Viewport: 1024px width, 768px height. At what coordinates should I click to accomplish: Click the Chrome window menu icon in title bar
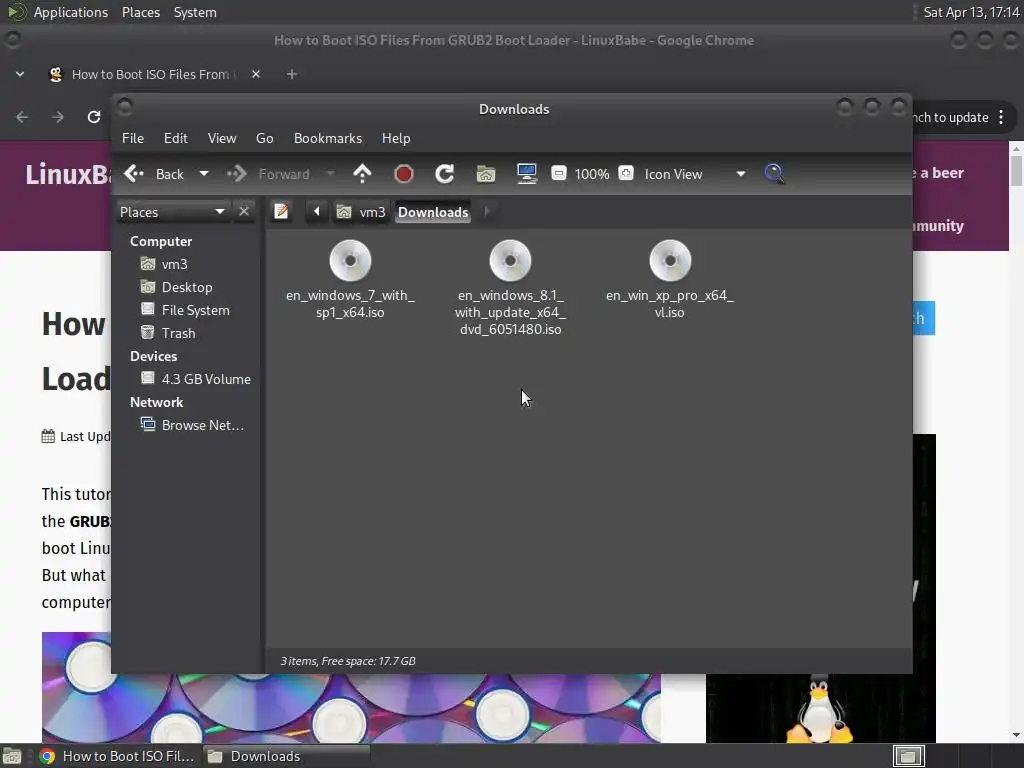[12, 40]
